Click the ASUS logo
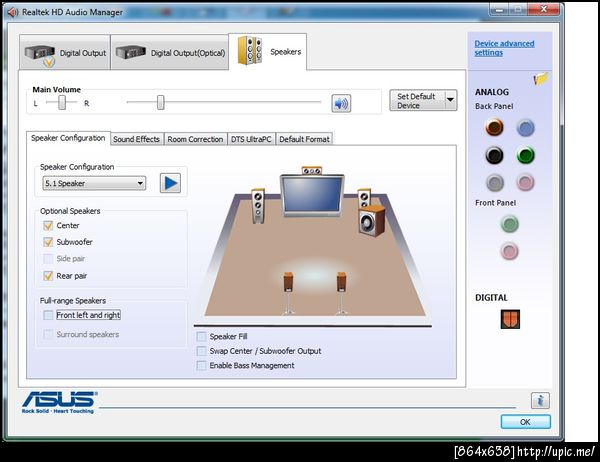 (58, 402)
